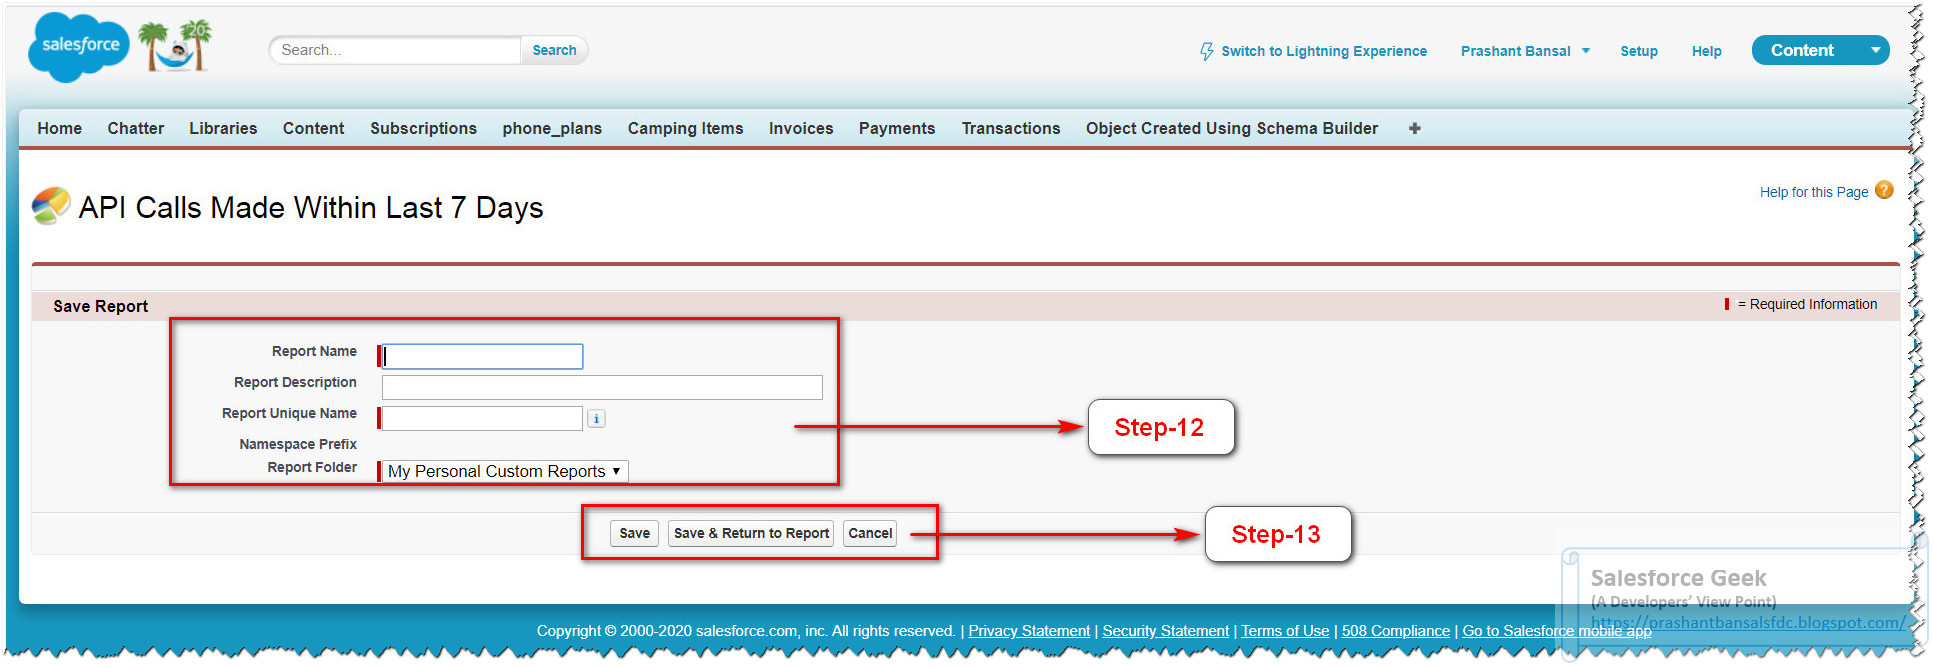The image size is (1934, 667).
Task: Click the Lightning bolt icon
Action: pyautogui.click(x=1207, y=51)
